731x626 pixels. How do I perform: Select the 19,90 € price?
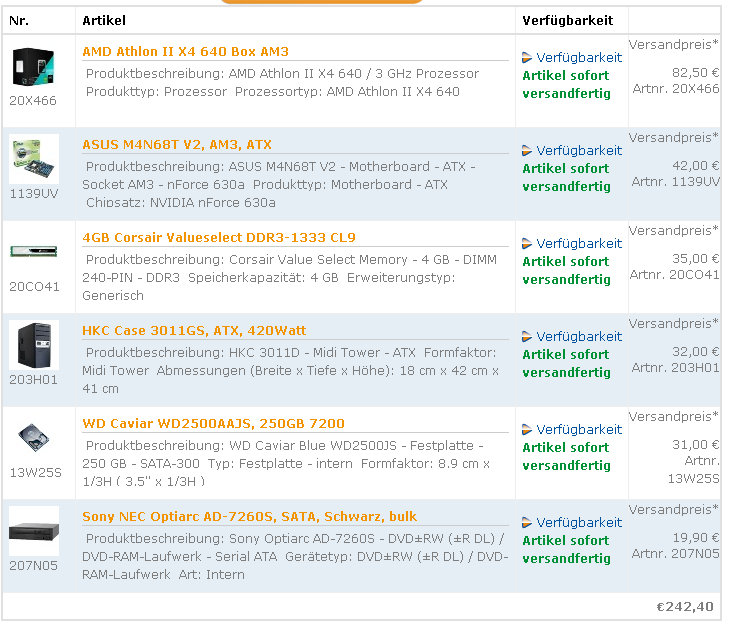pyautogui.click(x=696, y=537)
